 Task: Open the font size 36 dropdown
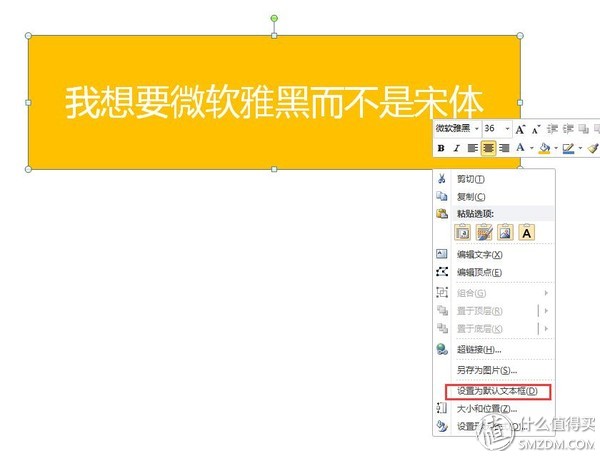click(x=507, y=129)
